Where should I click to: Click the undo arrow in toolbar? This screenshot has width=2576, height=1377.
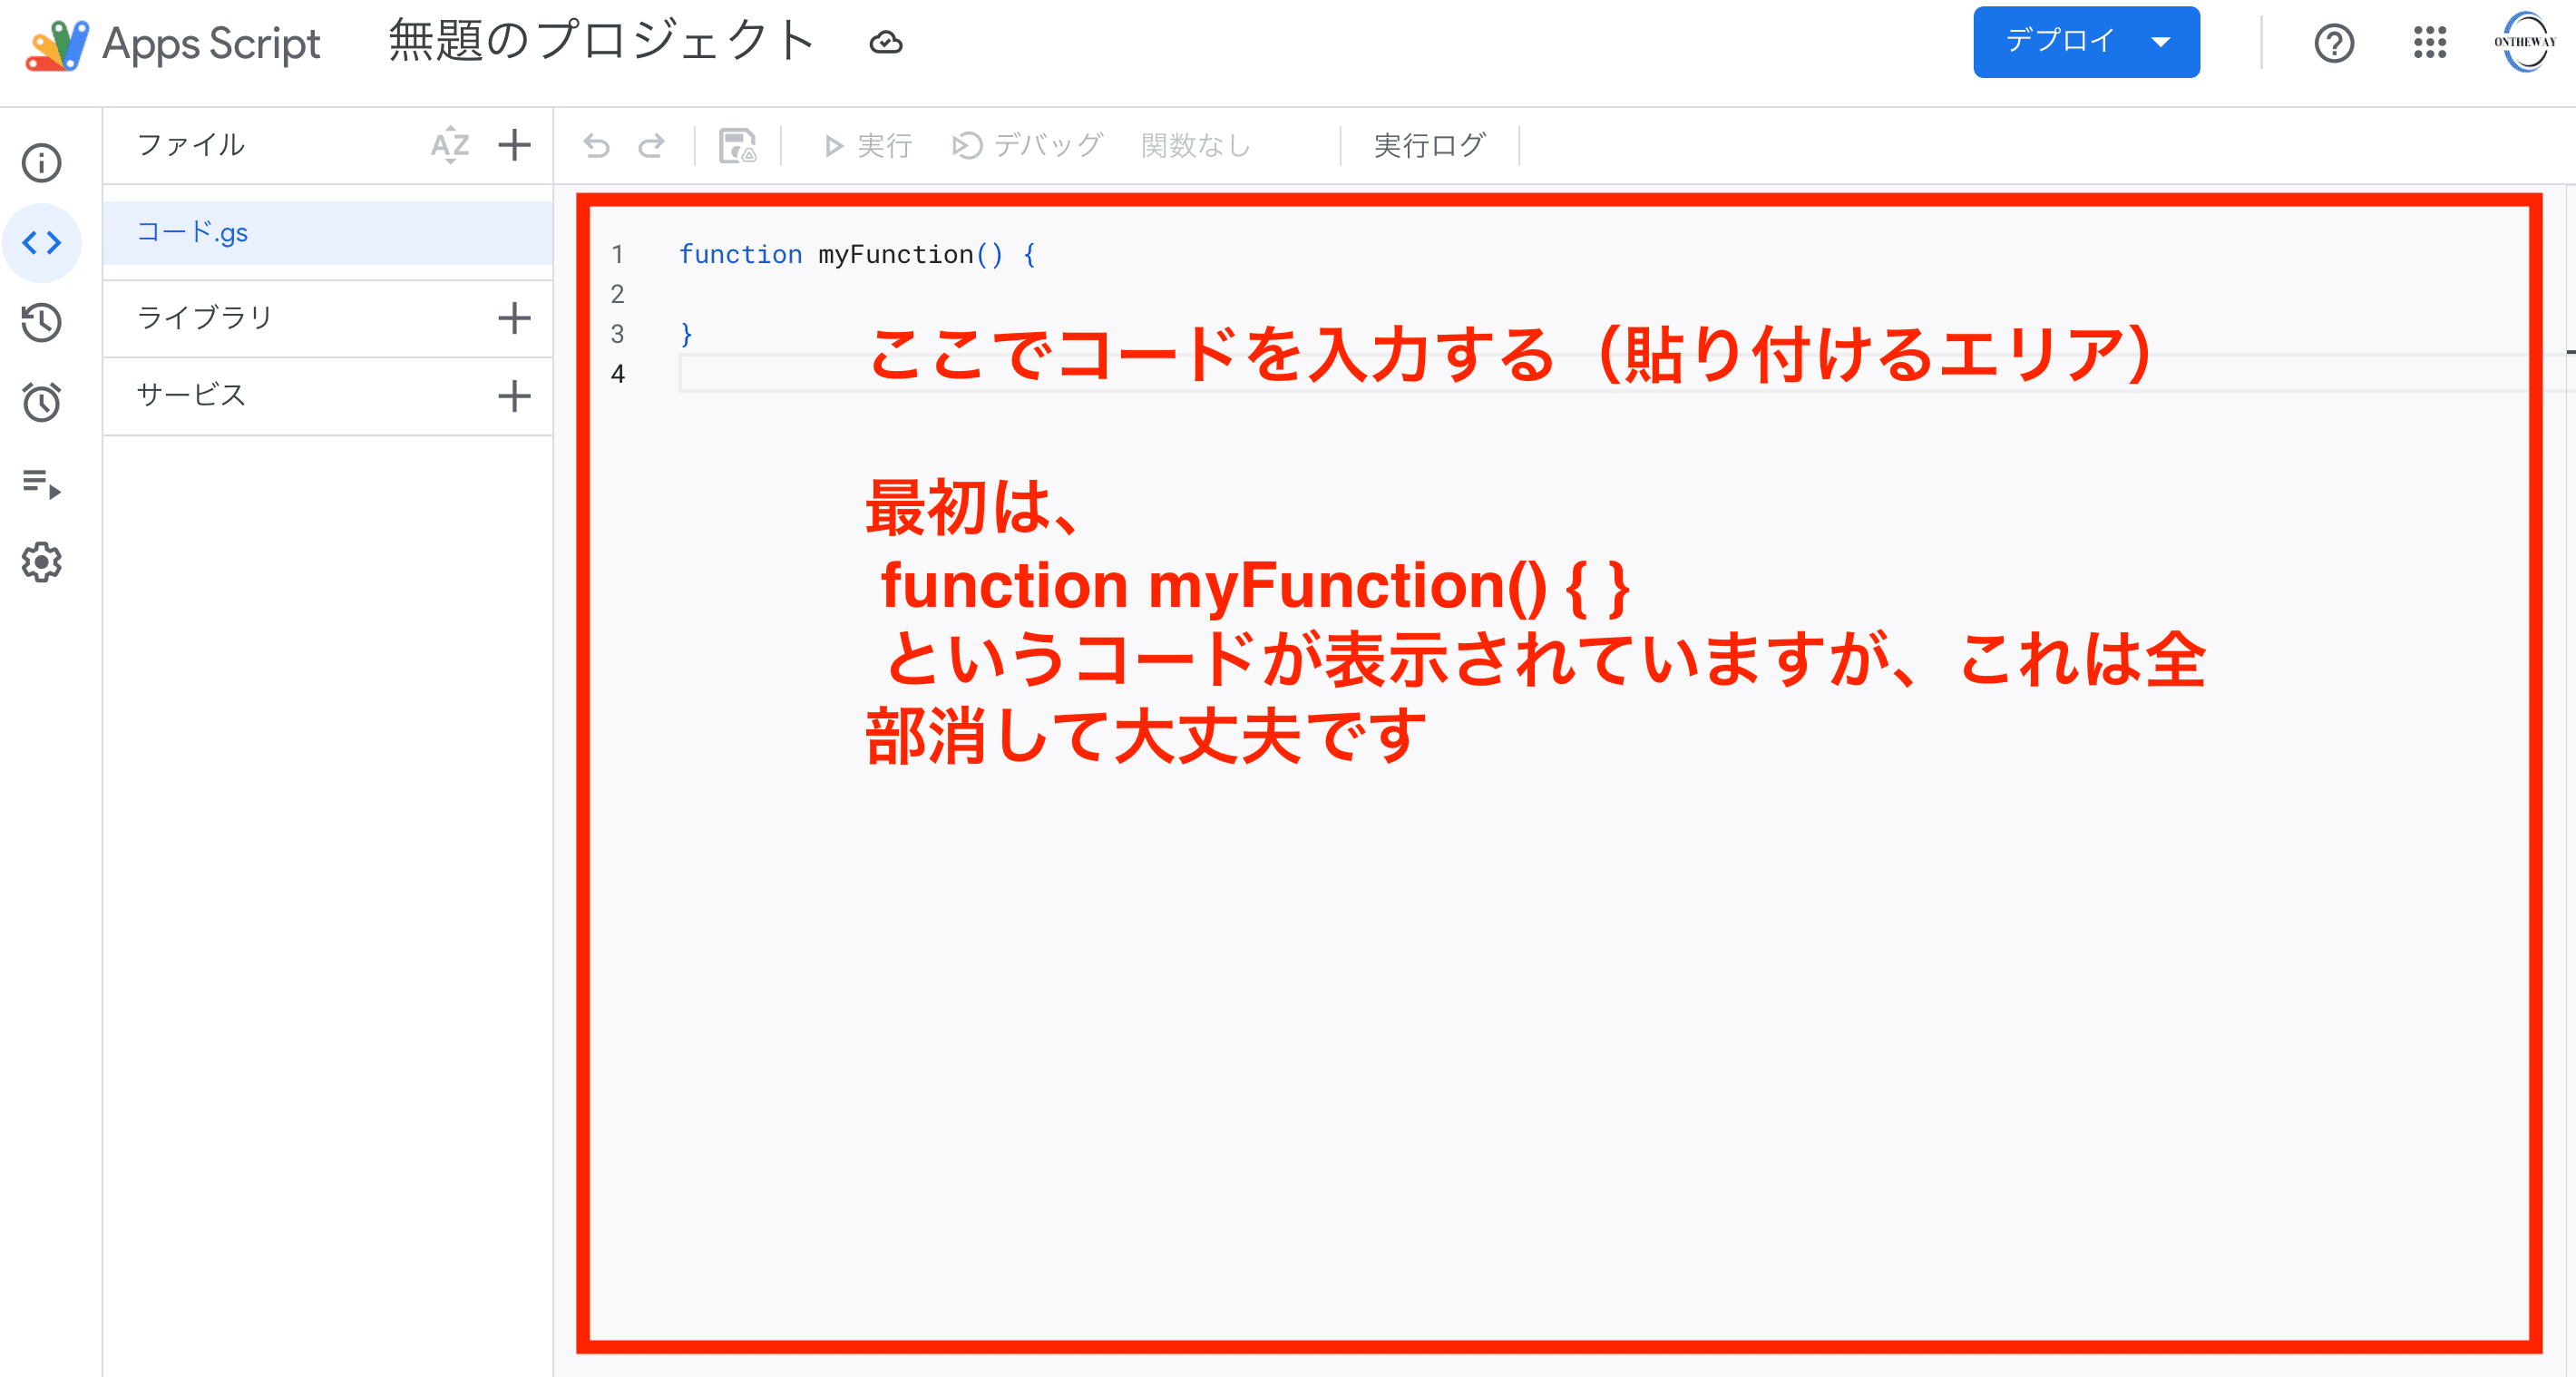coord(597,146)
